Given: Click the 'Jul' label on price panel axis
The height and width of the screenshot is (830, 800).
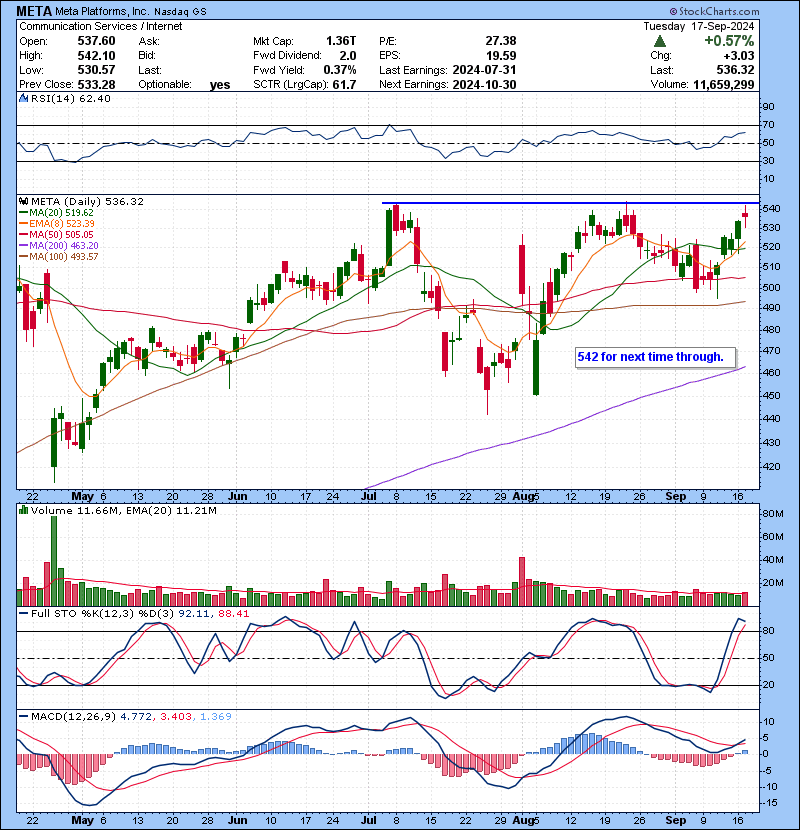Looking at the screenshot, I should 368,497.
